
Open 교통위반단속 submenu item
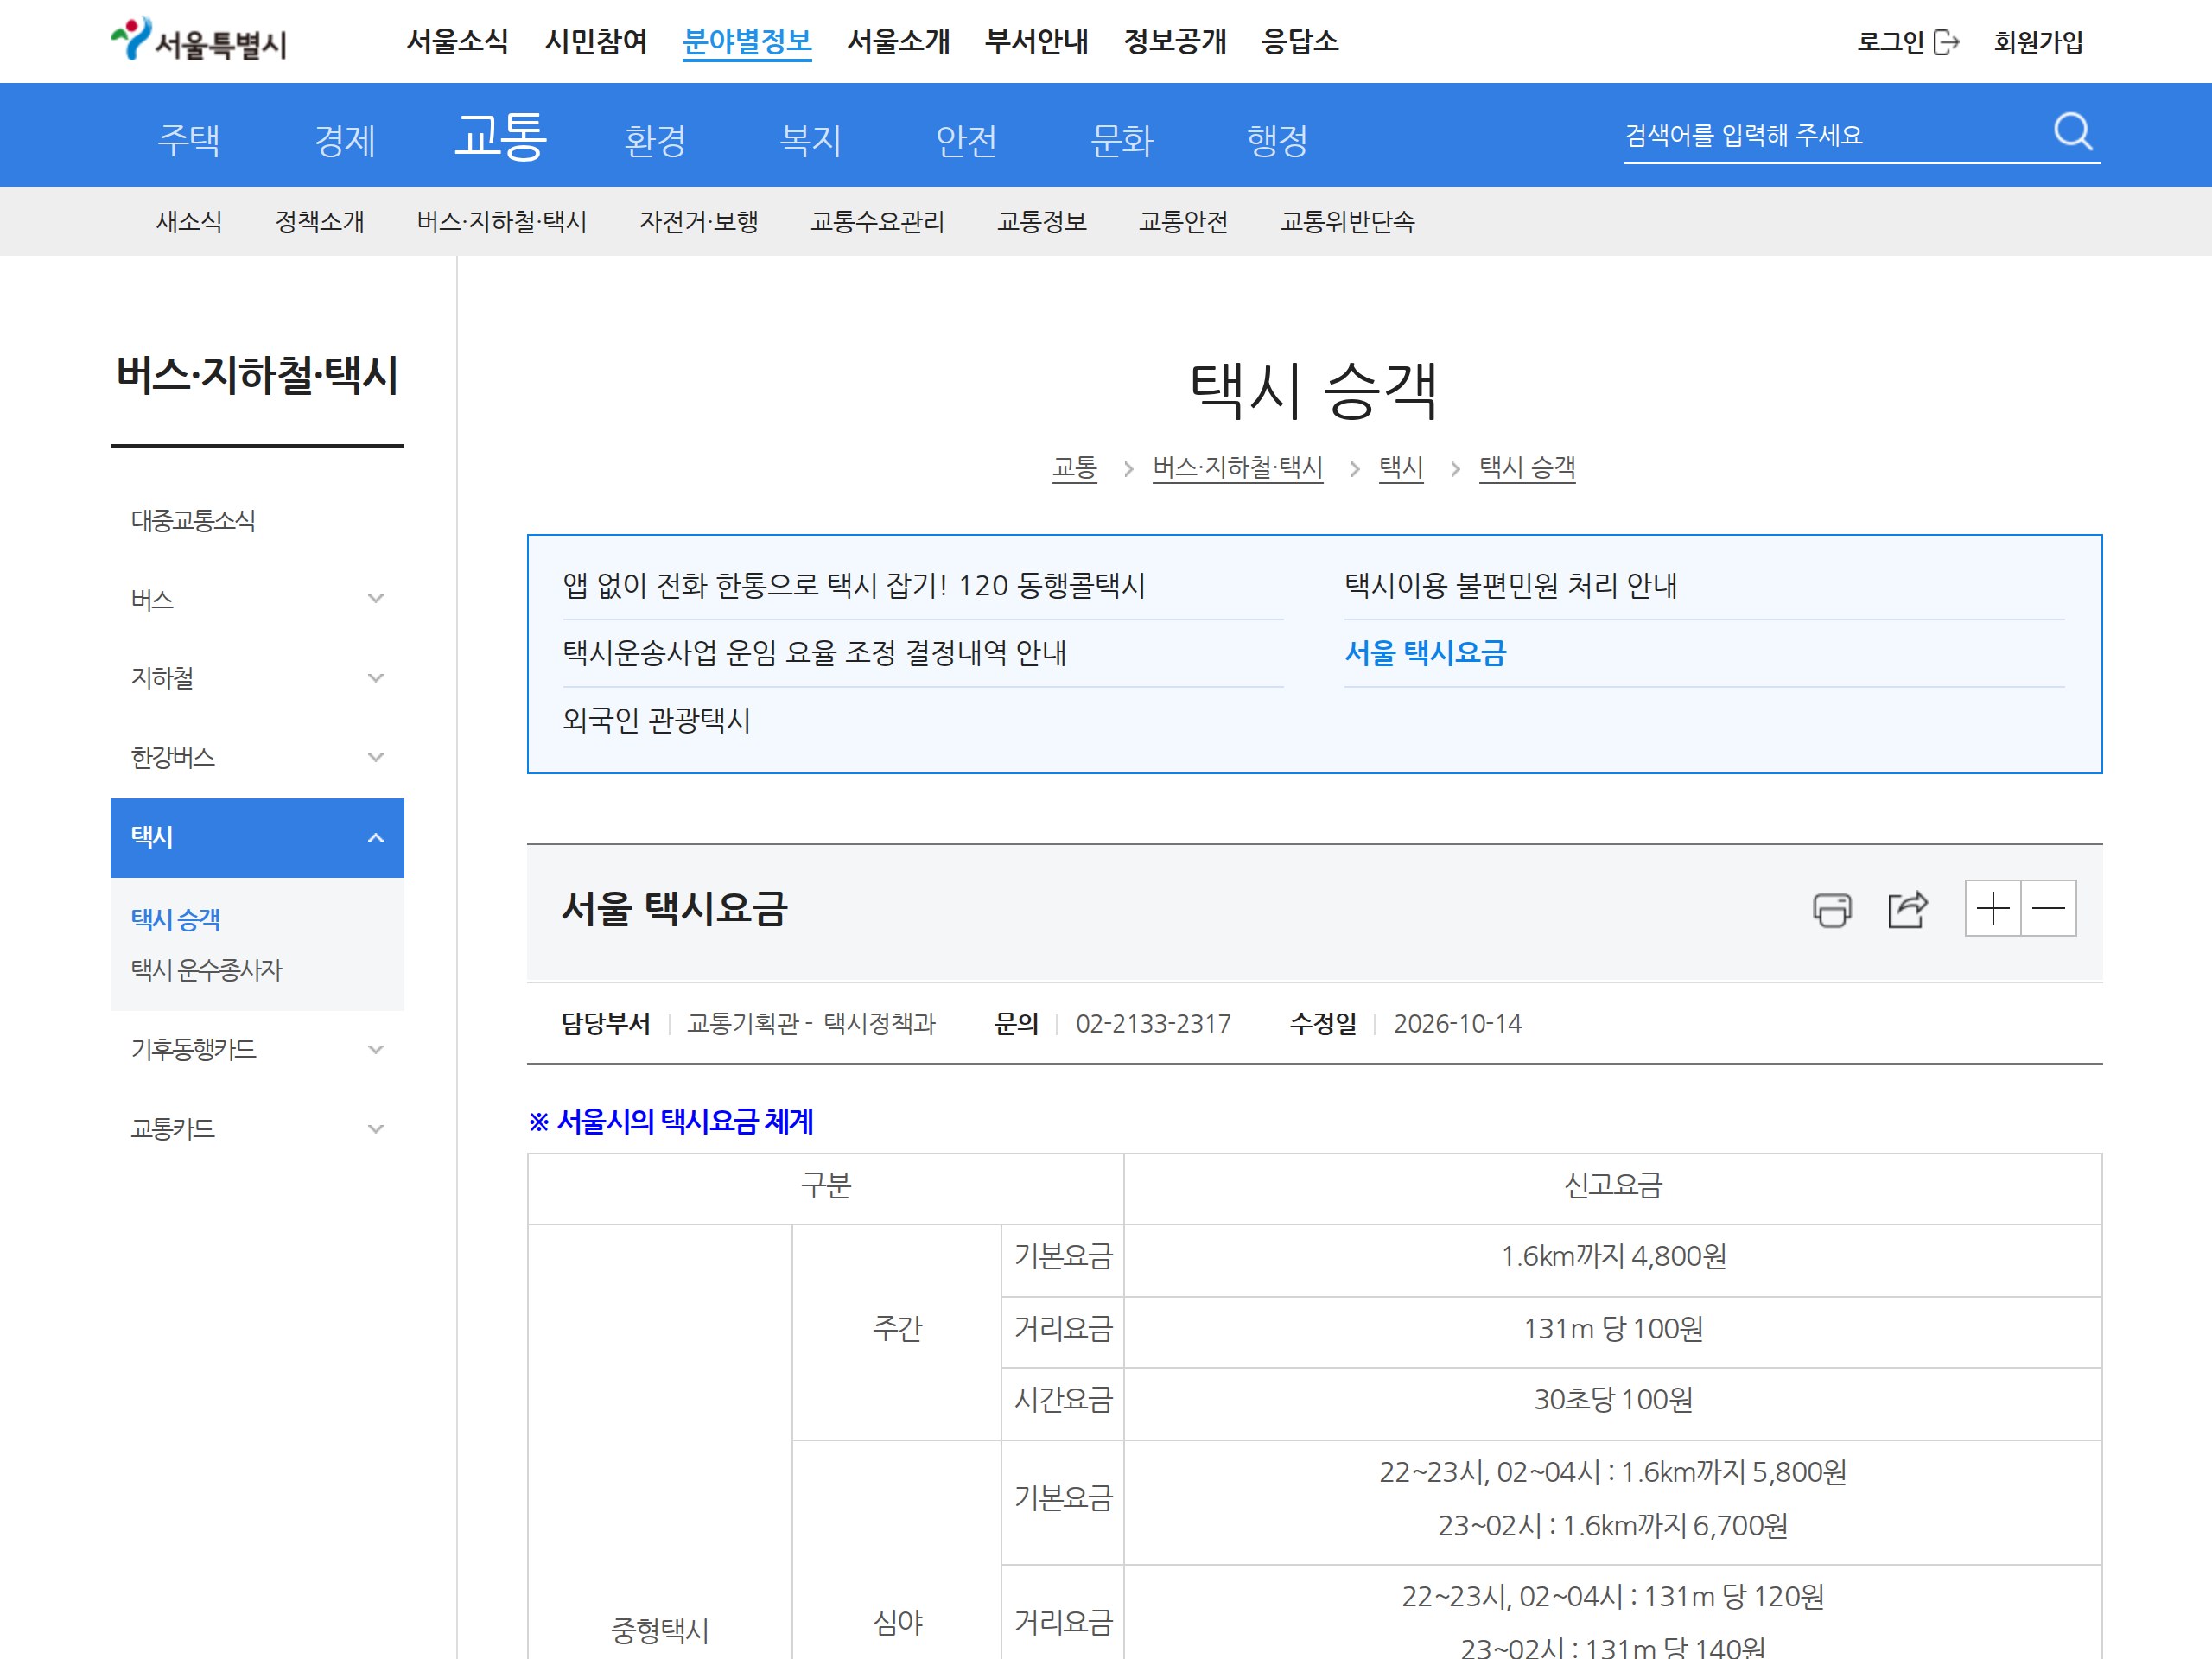click(x=1347, y=221)
